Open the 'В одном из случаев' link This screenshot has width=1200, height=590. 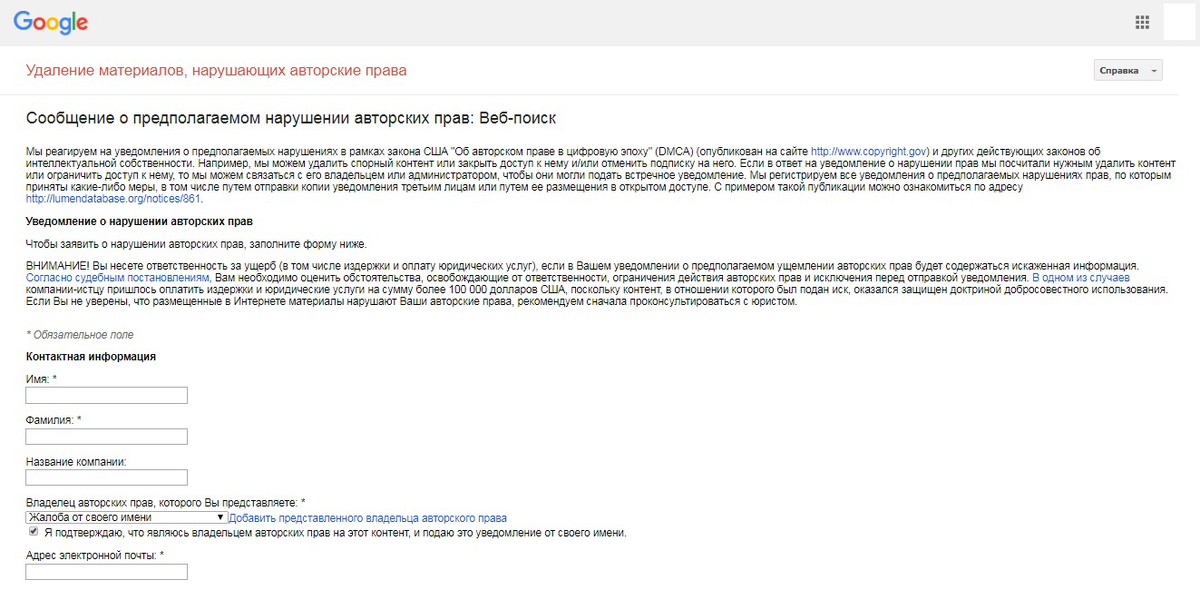click(x=1081, y=278)
